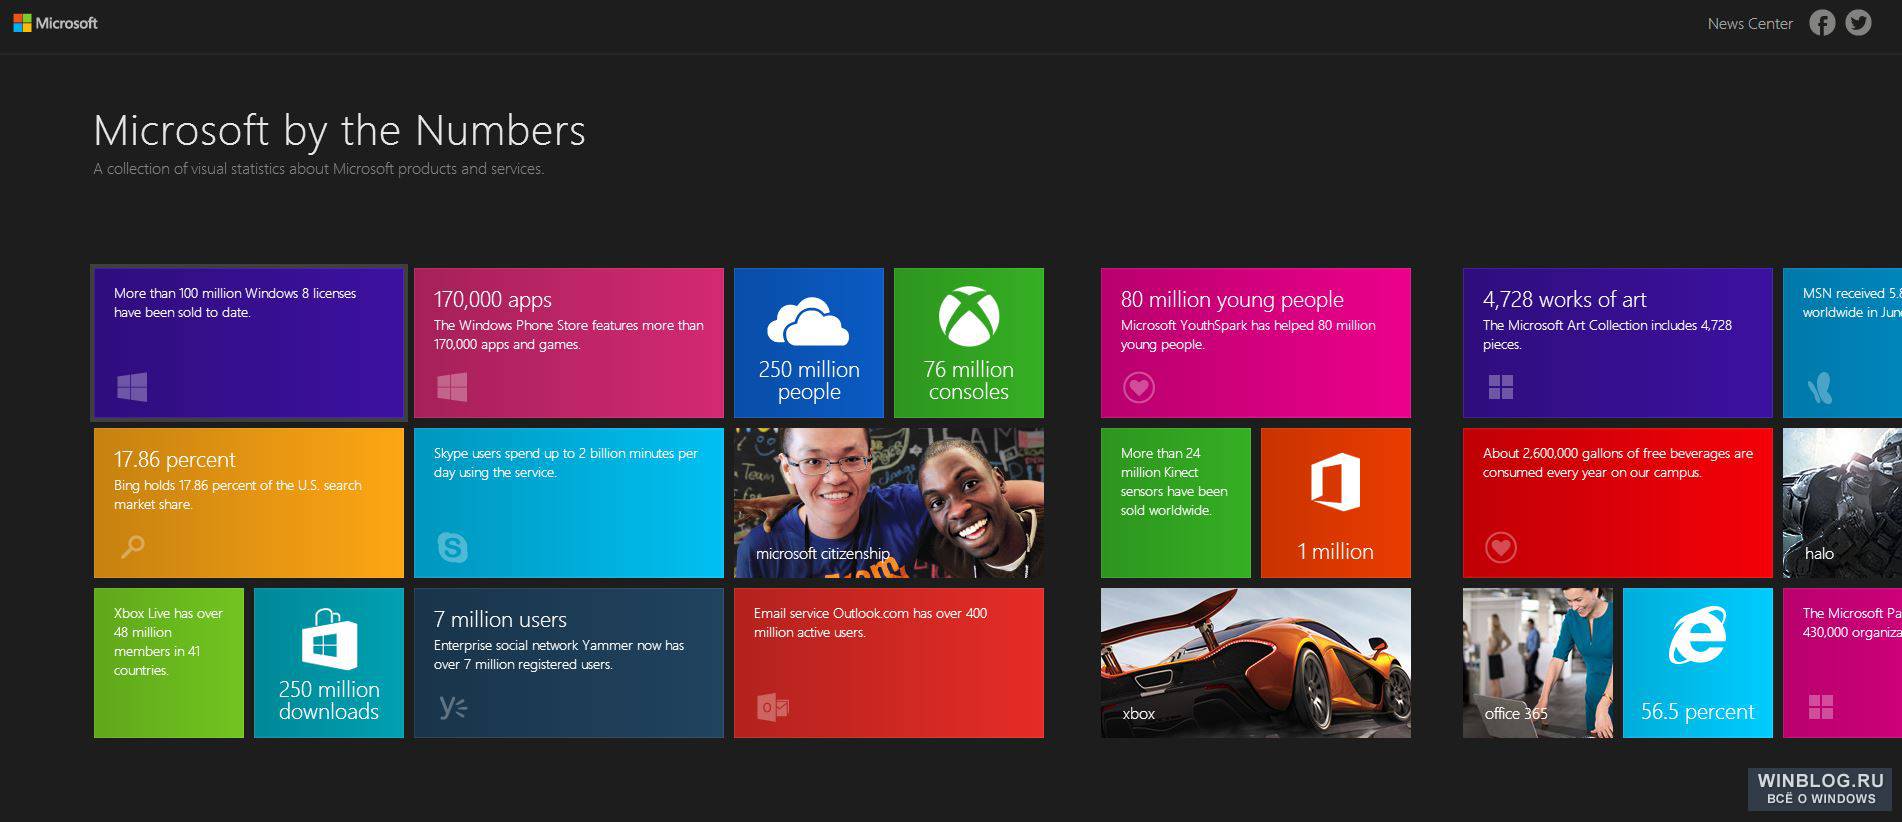Screen dimensions: 1902x822
Task: Open the office 365 photo tile
Action: 1538,663
